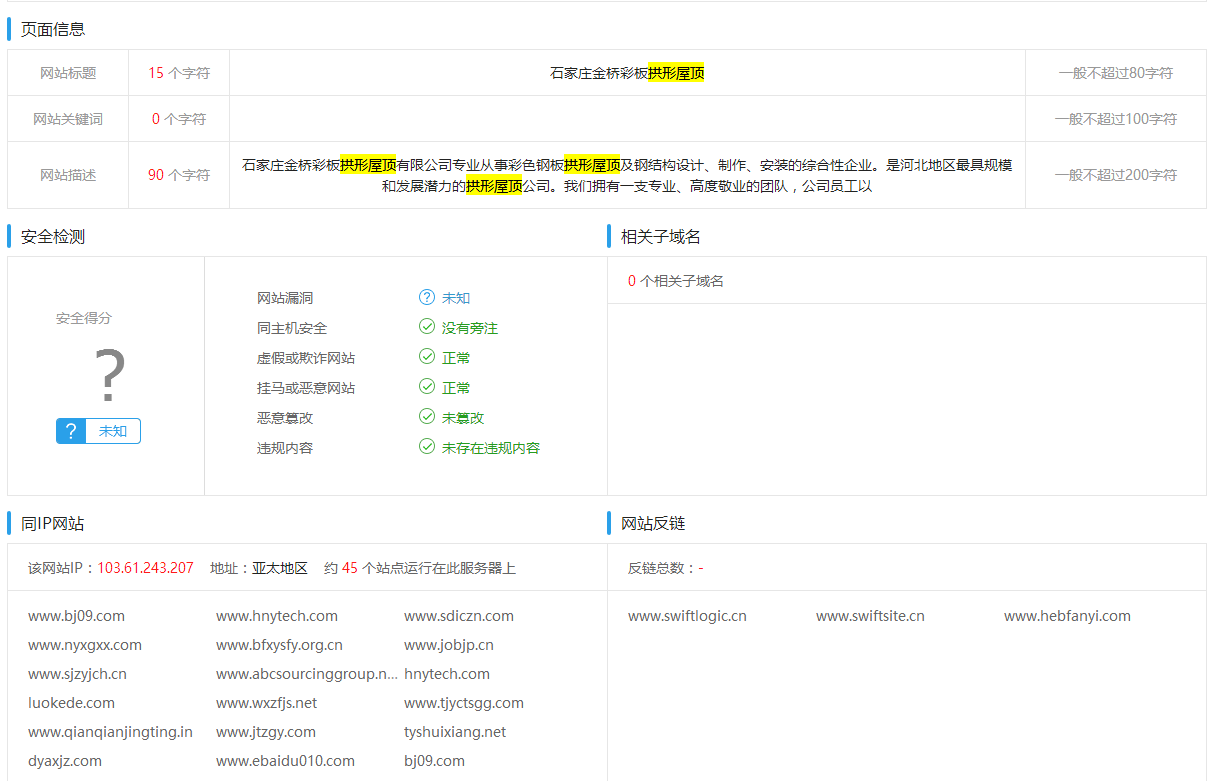Viewport: 1216px width, 781px height.
Task: Click the 没有旁注 status text
Action: (470, 328)
